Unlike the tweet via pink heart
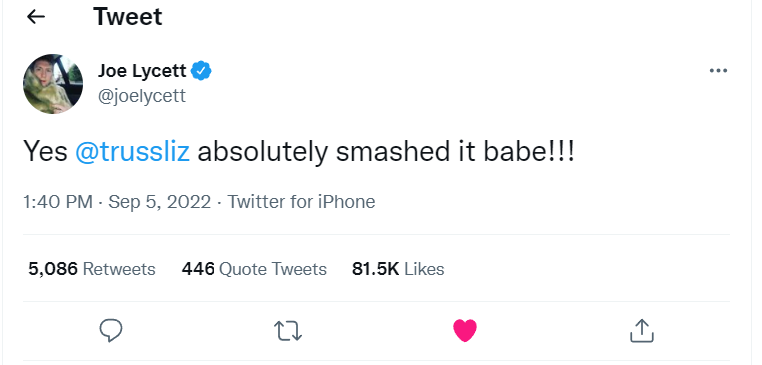Viewport: 762px width, 365px height. [465, 330]
